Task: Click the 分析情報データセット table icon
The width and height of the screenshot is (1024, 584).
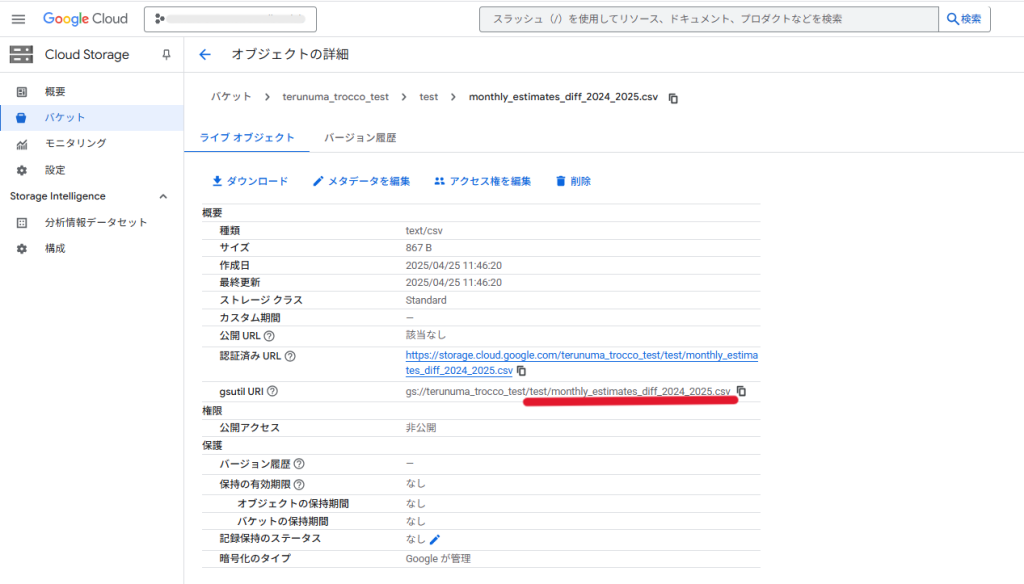Action: pos(22,223)
